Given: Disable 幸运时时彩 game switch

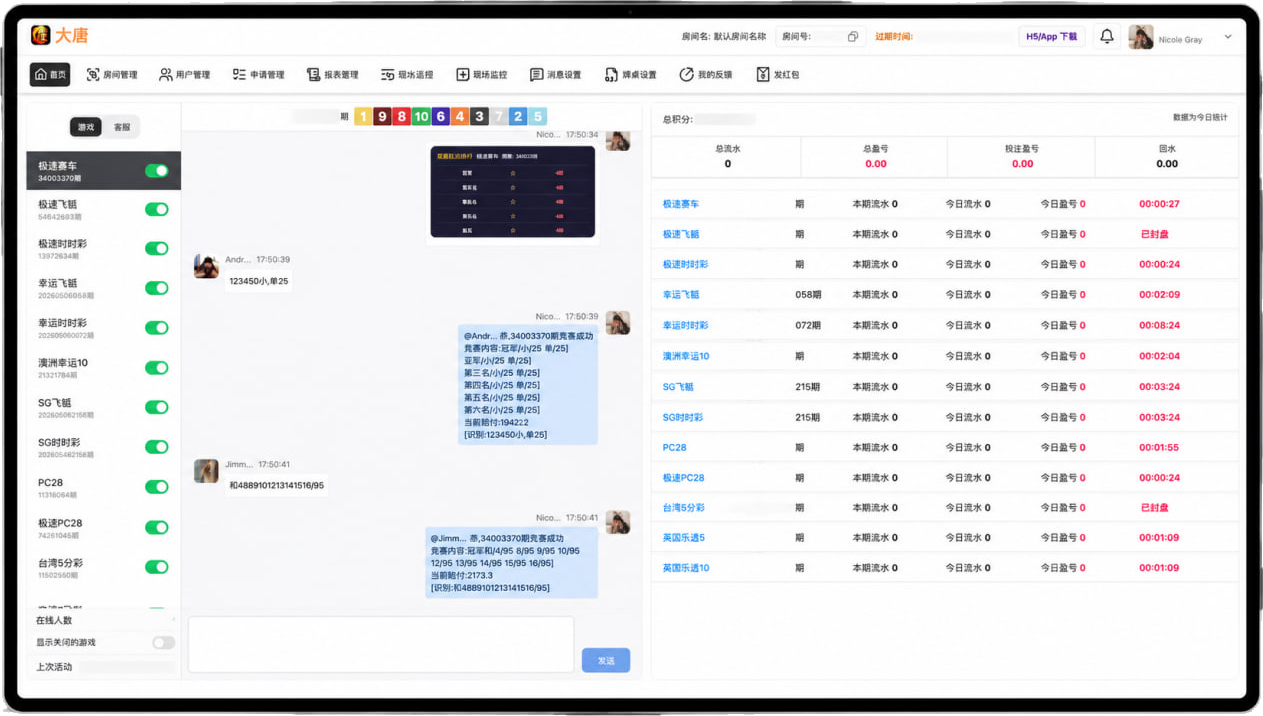Looking at the screenshot, I should (x=157, y=328).
